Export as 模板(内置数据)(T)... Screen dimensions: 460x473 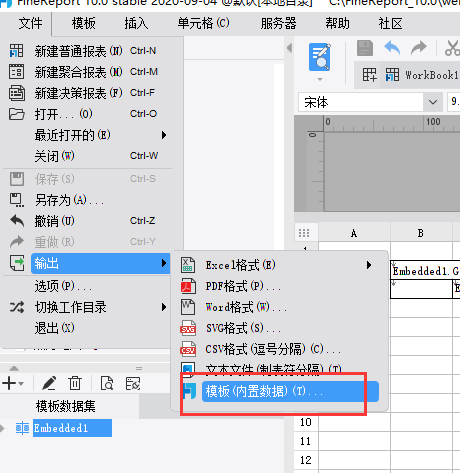[290, 391]
